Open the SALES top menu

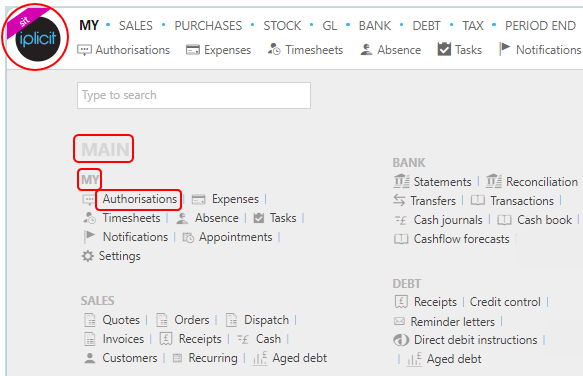pos(136,26)
